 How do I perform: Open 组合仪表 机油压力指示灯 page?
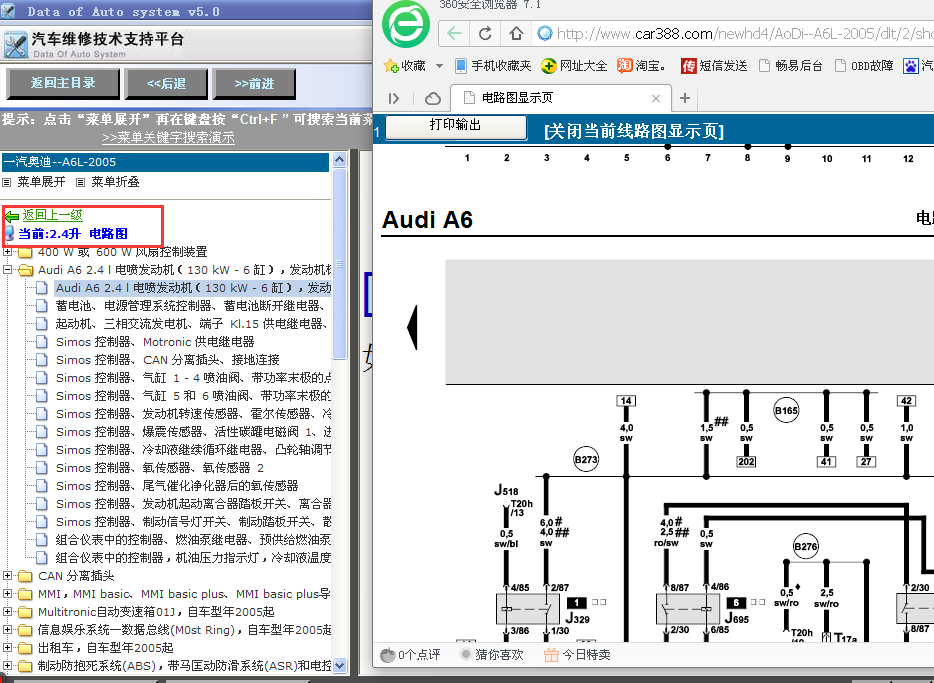point(193,557)
